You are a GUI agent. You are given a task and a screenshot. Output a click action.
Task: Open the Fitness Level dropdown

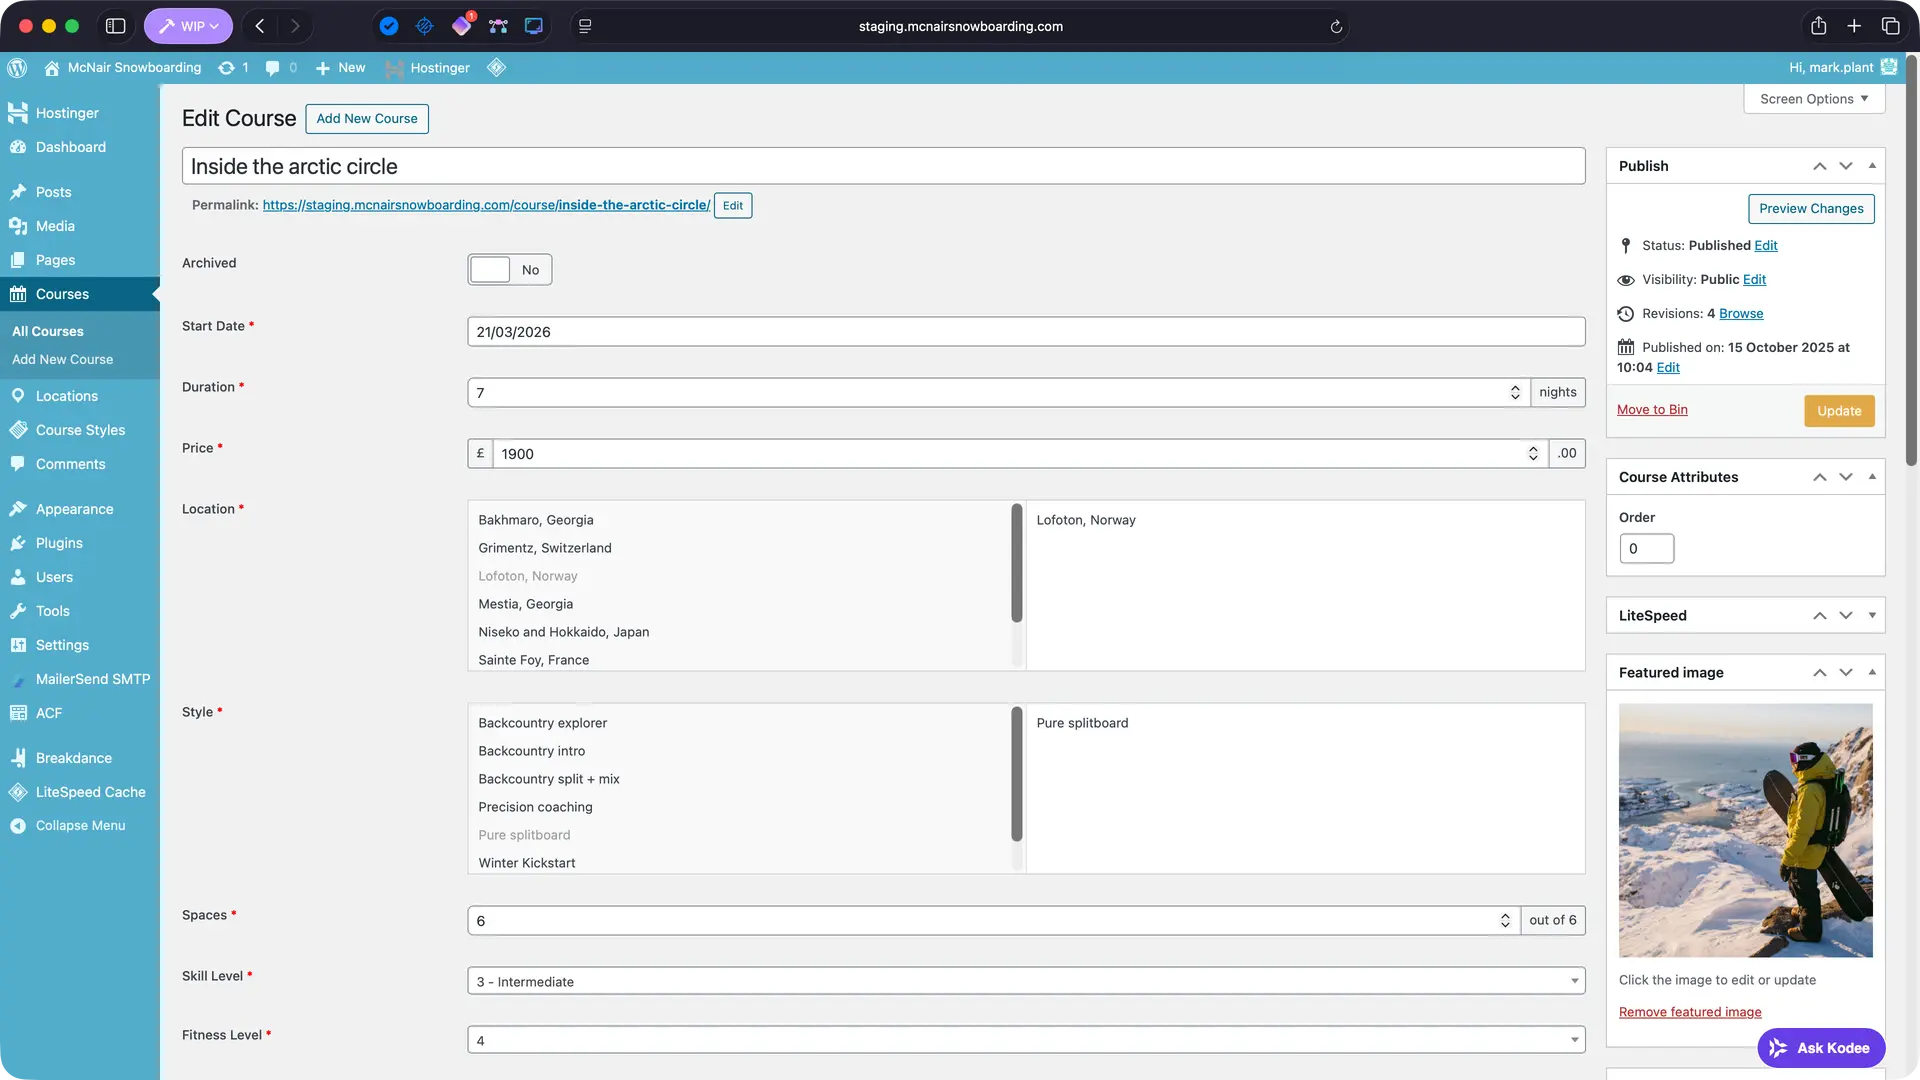pyautogui.click(x=1026, y=1040)
